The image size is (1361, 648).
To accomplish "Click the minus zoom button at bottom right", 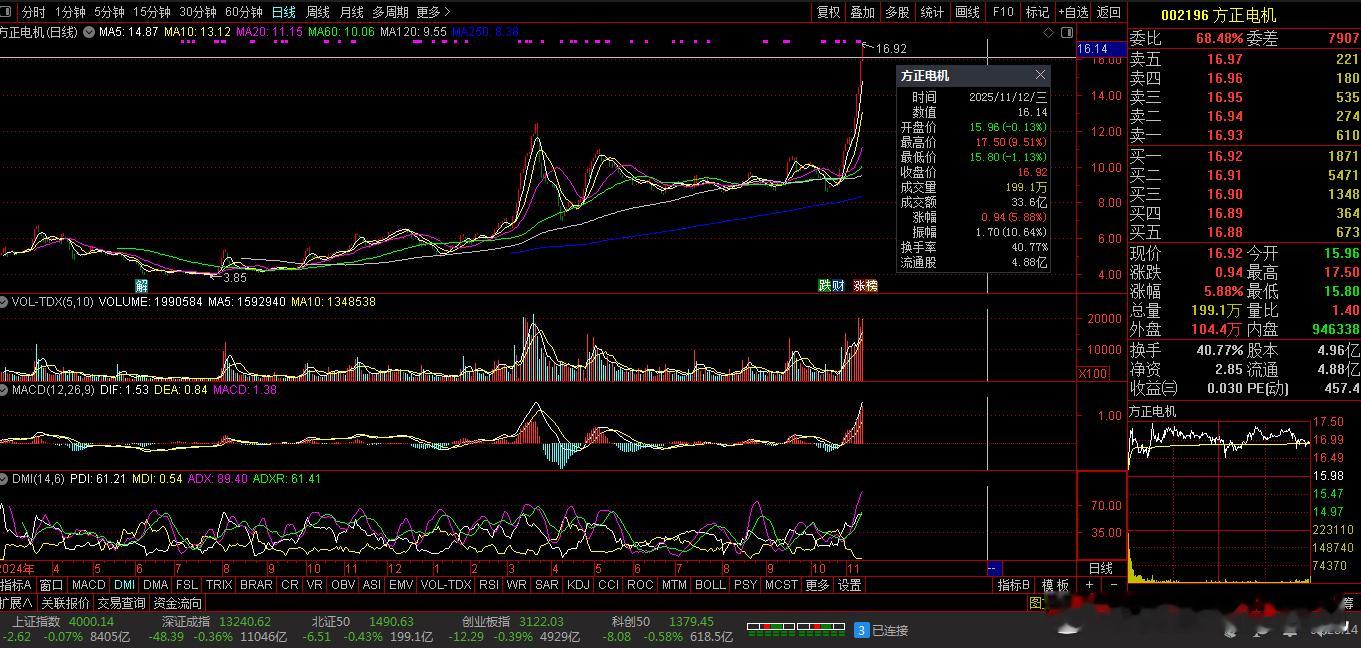I will pyautogui.click(x=1113, y=585).
